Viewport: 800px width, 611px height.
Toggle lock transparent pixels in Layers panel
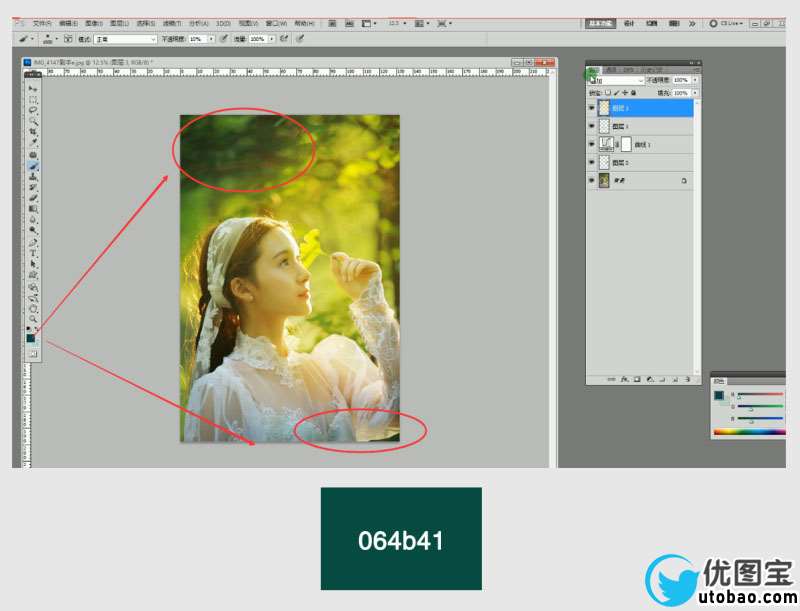(x=608, y=93)
